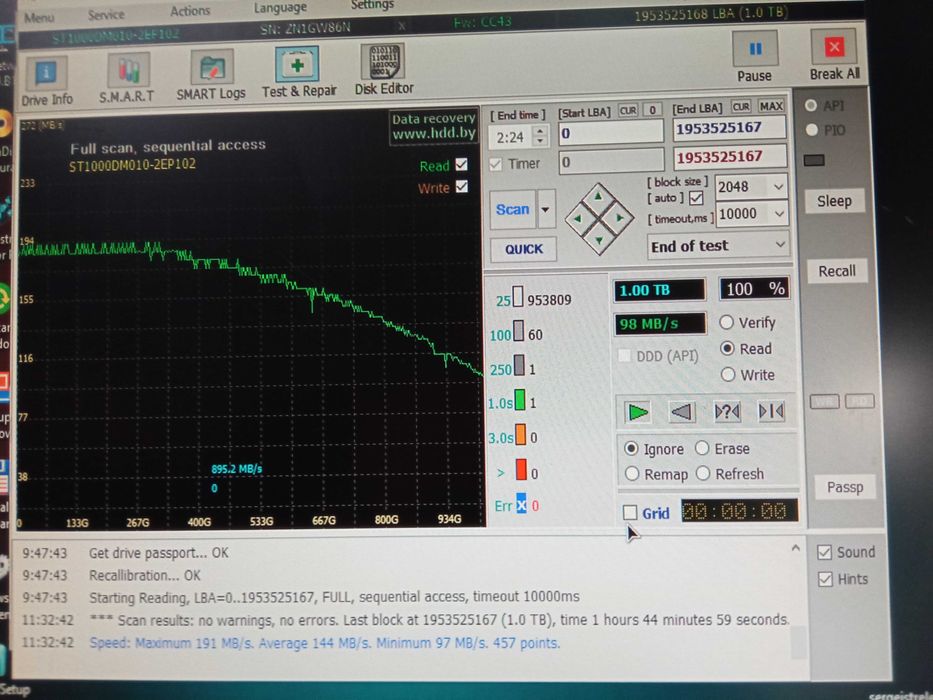Click the green 1.0s block indicator

pyautogui.click(x=520, y=400)
